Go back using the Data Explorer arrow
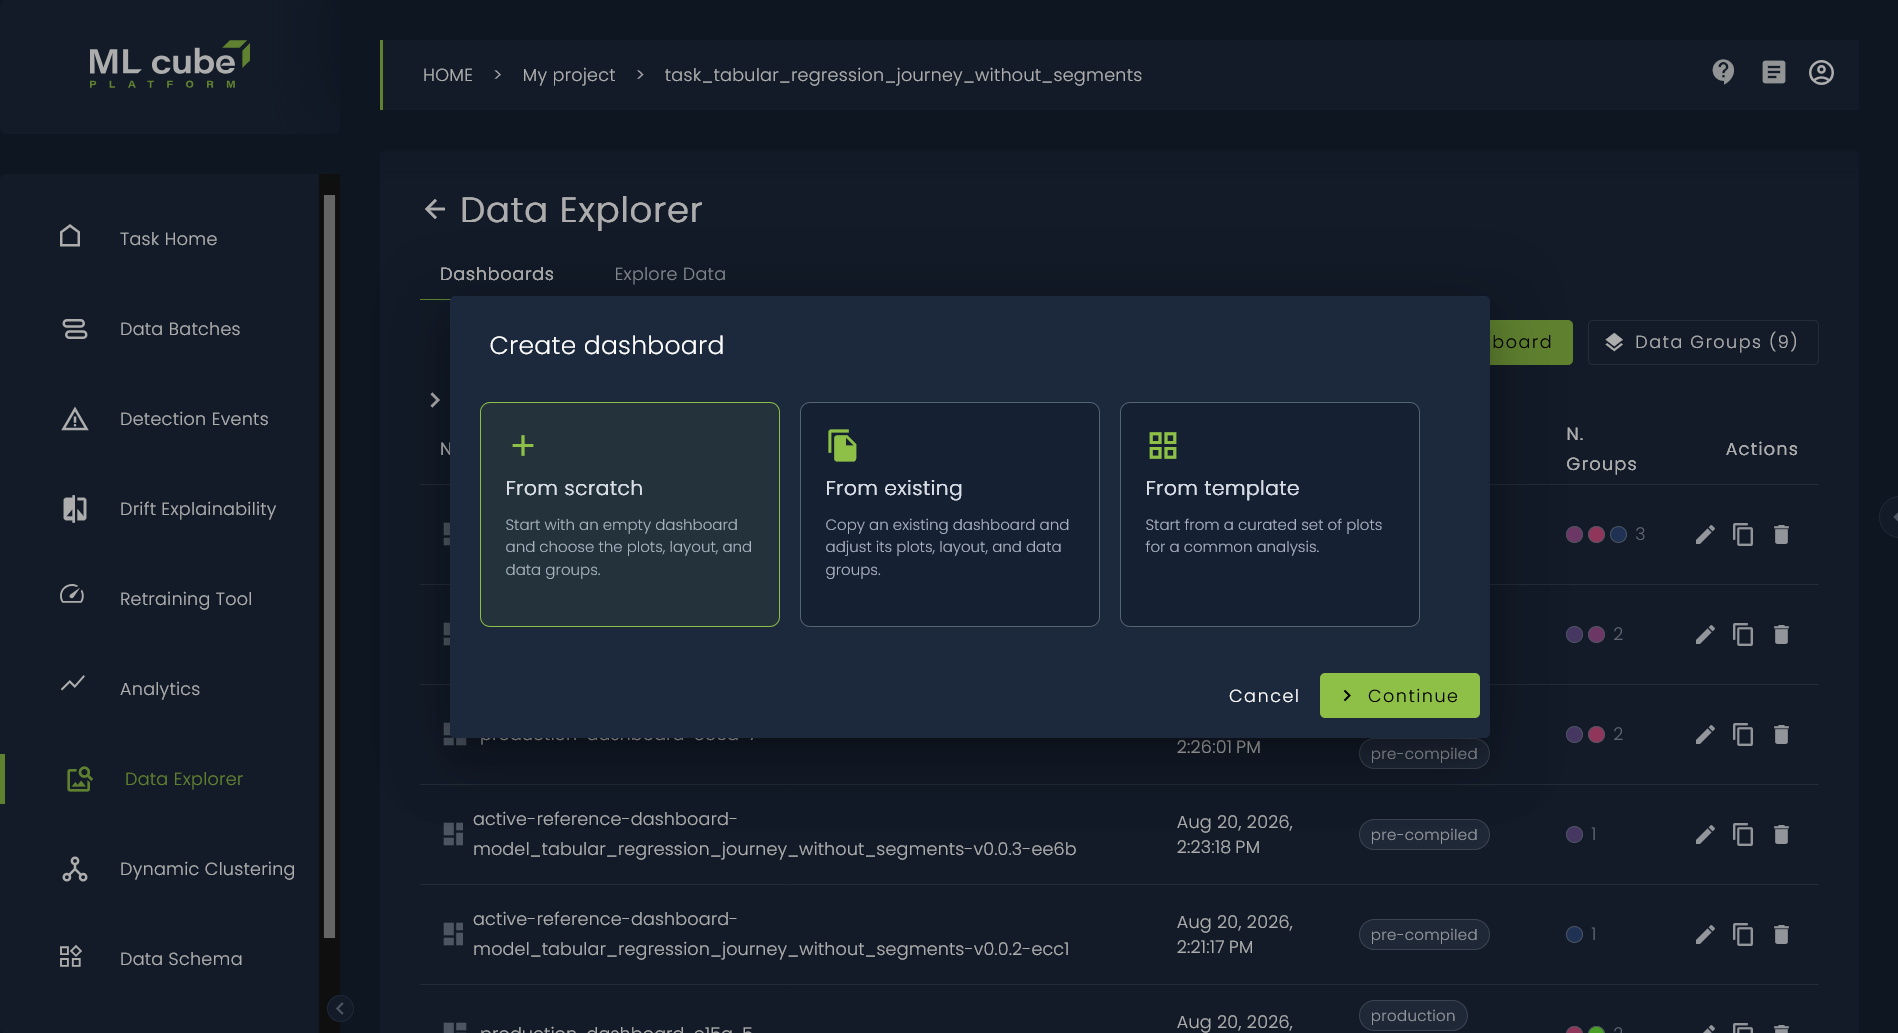This screenshot has width=1898, height=1033. click(435, 209)
